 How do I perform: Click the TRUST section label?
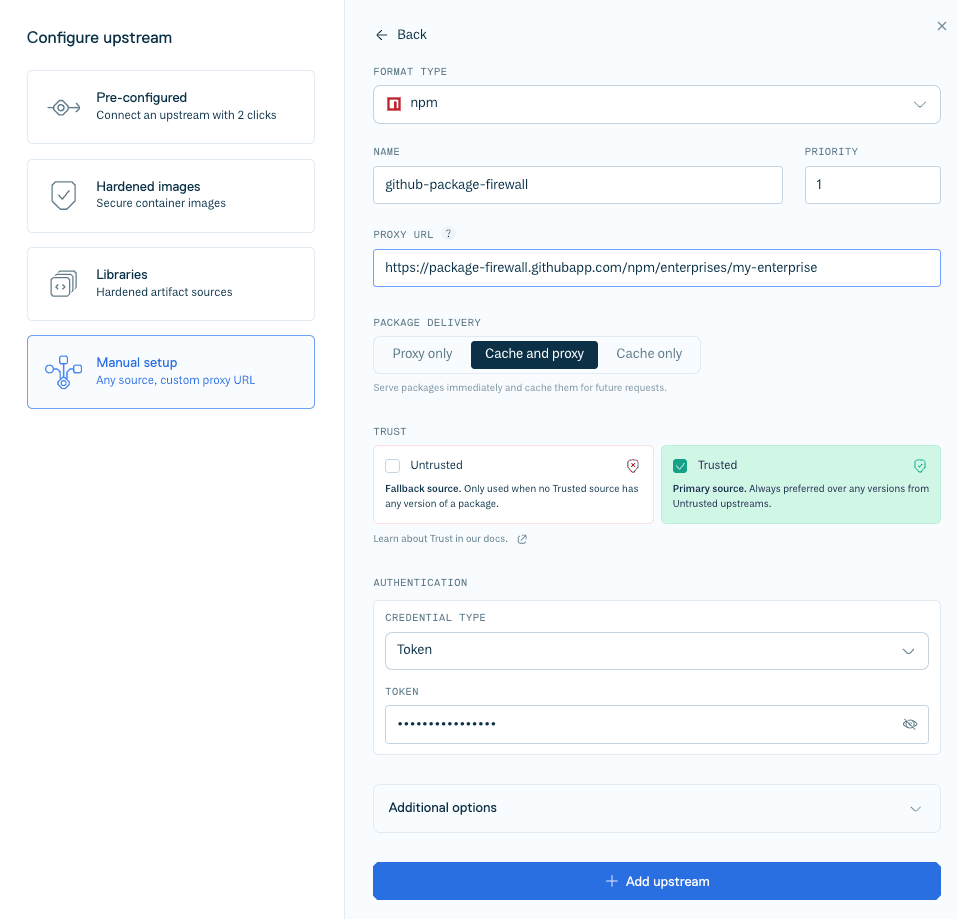pyautogui.click(x=390, y=432)
